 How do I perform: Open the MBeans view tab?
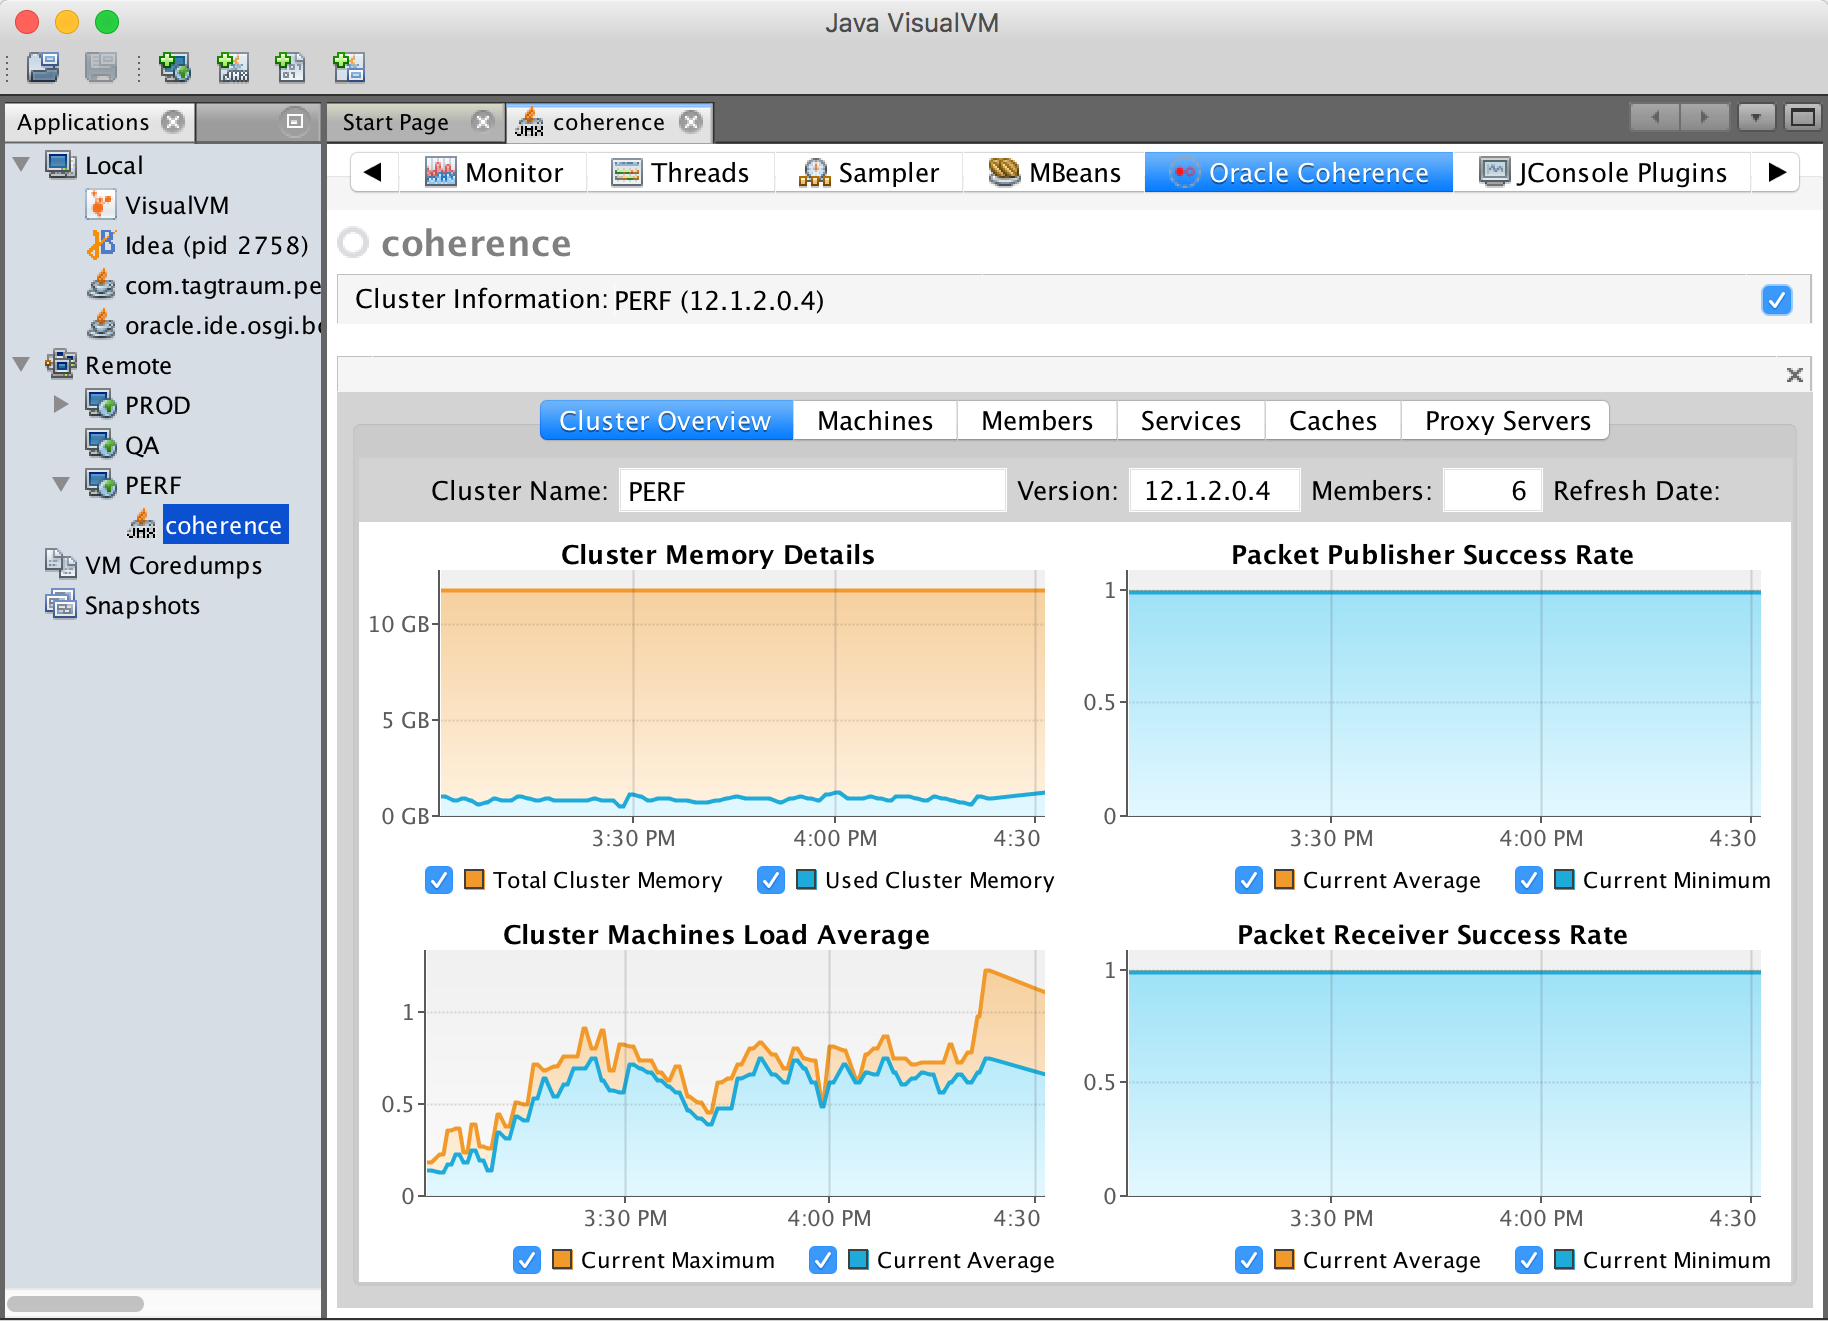(1055, 173)
